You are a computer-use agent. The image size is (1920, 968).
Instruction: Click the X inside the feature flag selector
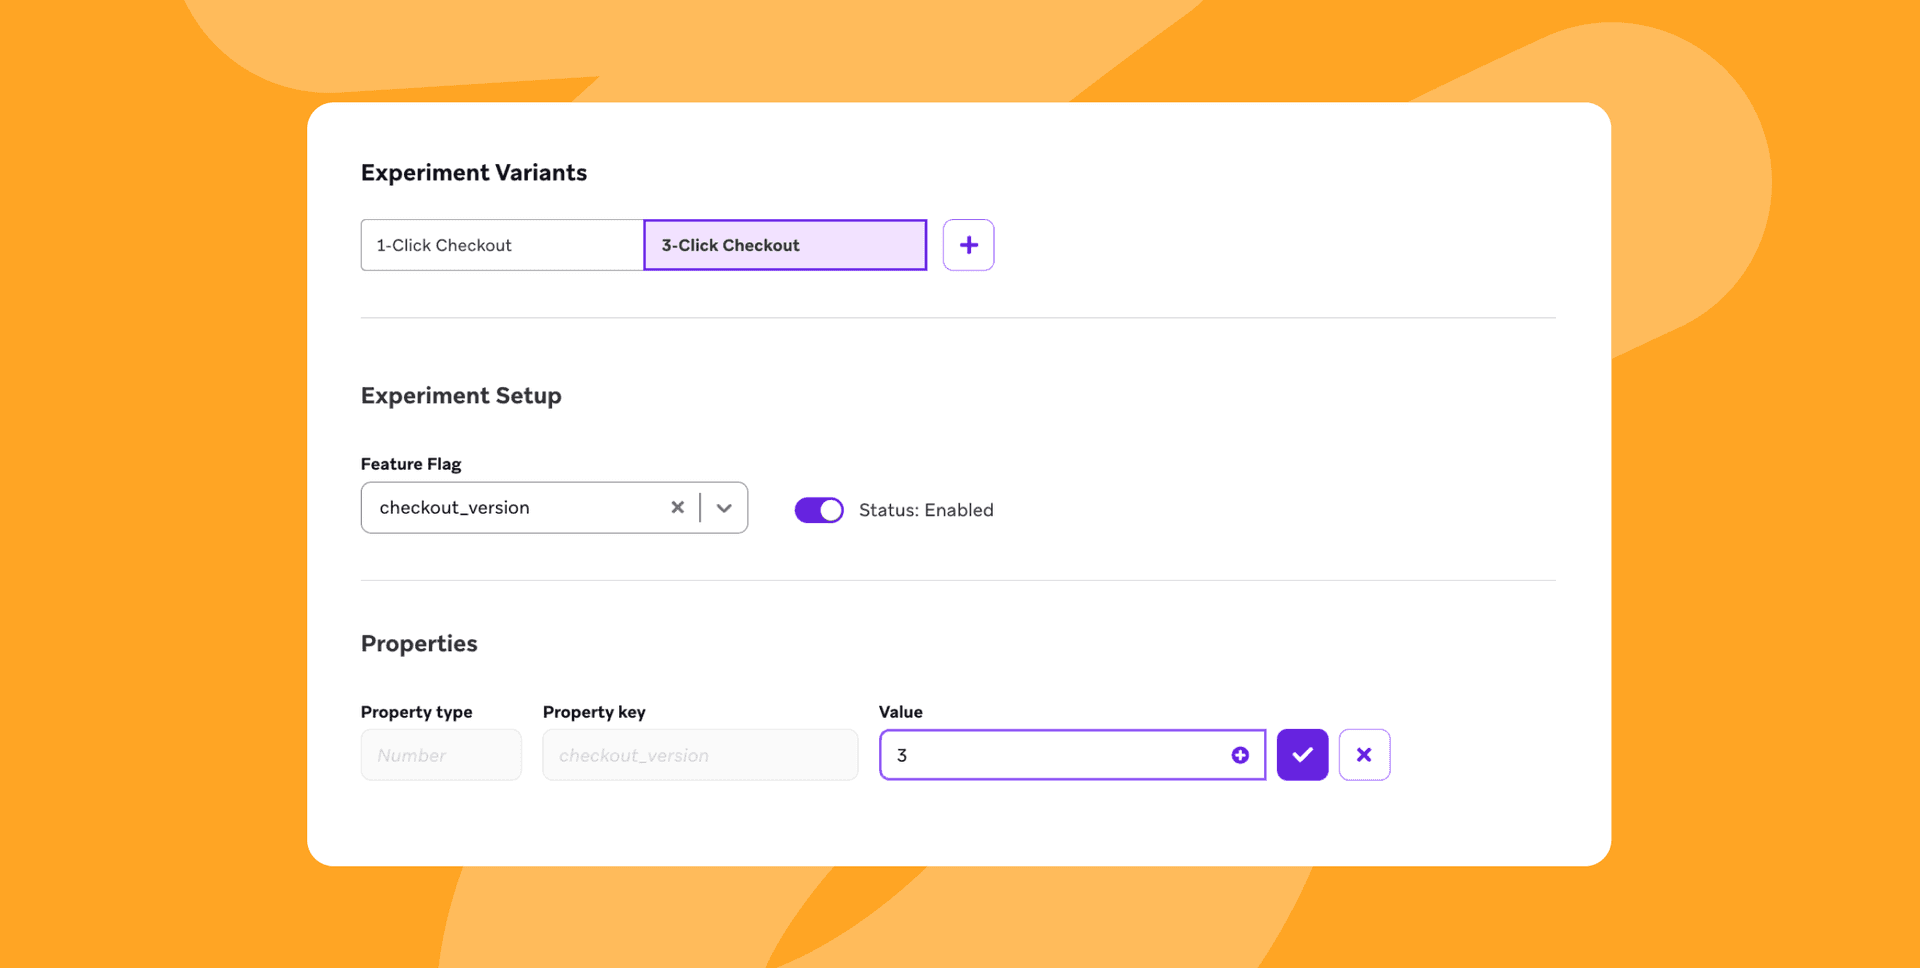tap(678, 507)
